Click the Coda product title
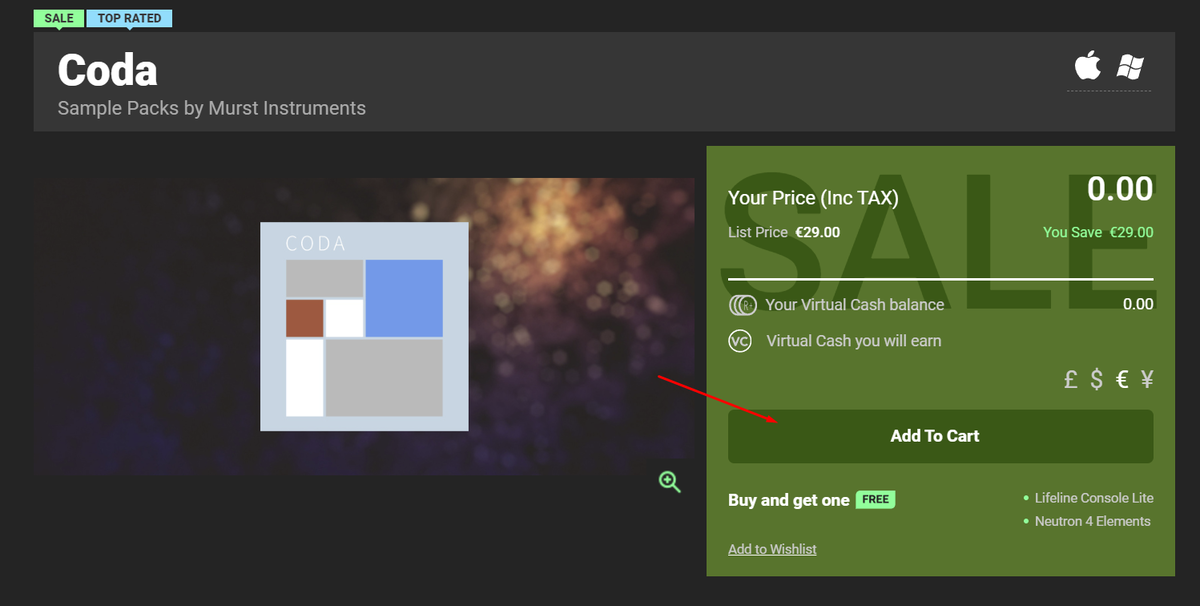The width and height of the screenshot is (1200, 606). tap(108, 70)
